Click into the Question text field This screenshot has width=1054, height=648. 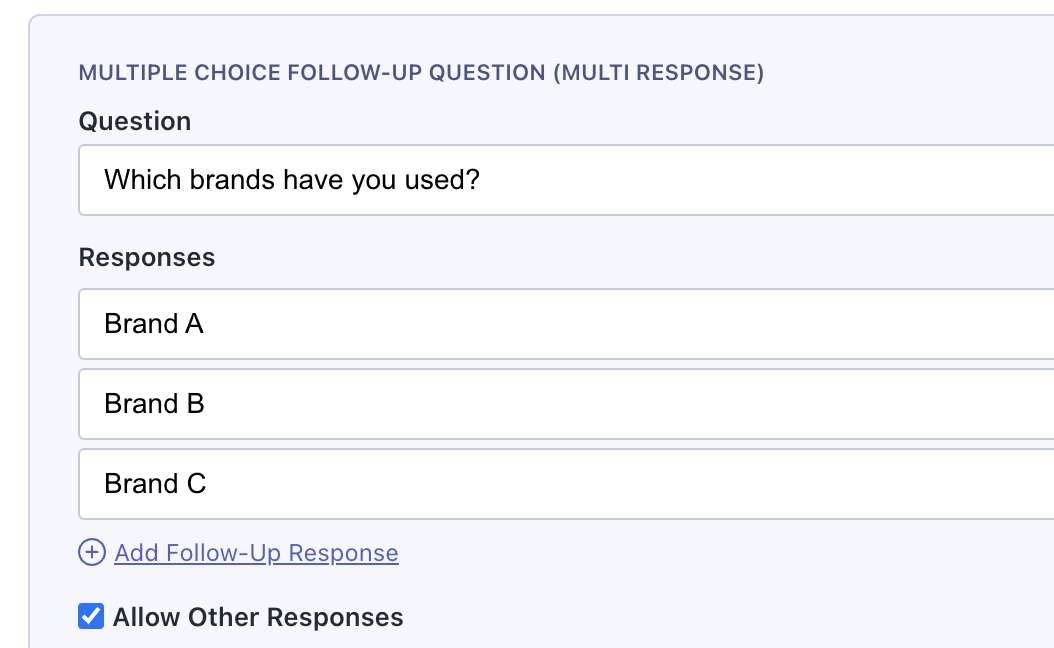[400, 180]
